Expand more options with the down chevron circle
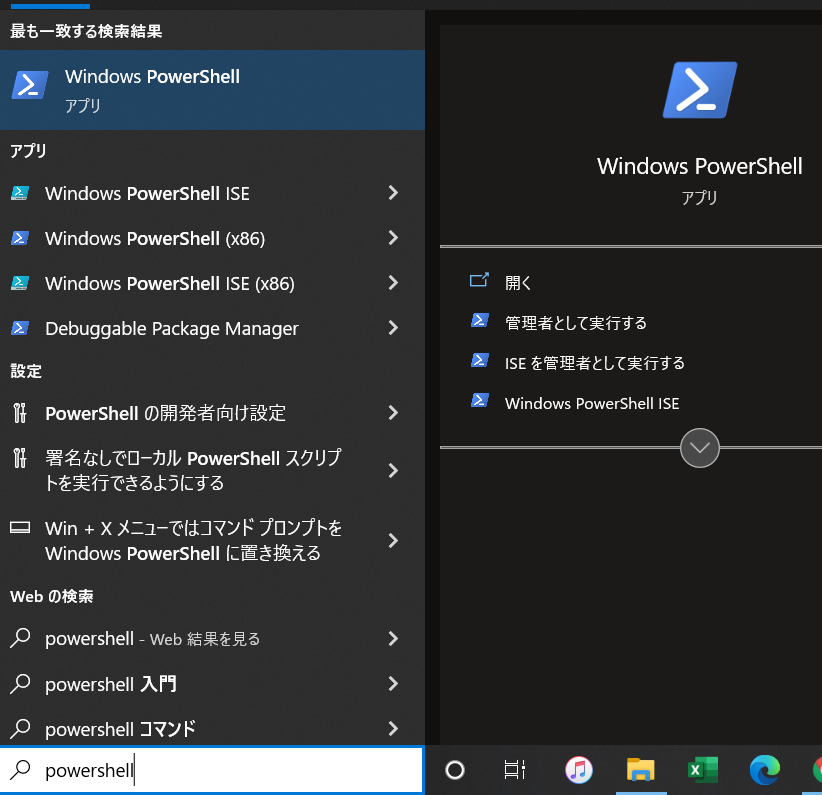The width and height of the screenshot is (822, 795). (699, 448)
